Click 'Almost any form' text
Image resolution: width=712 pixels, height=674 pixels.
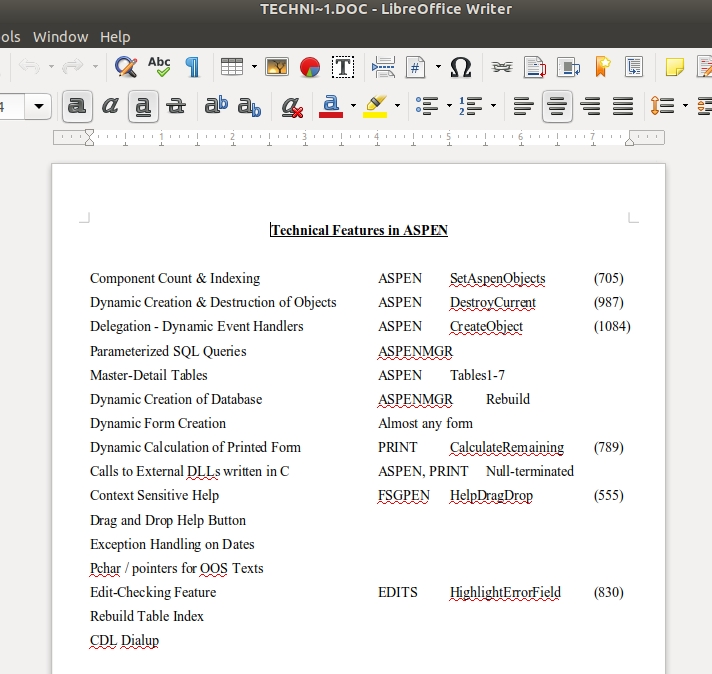pos(425,423)
